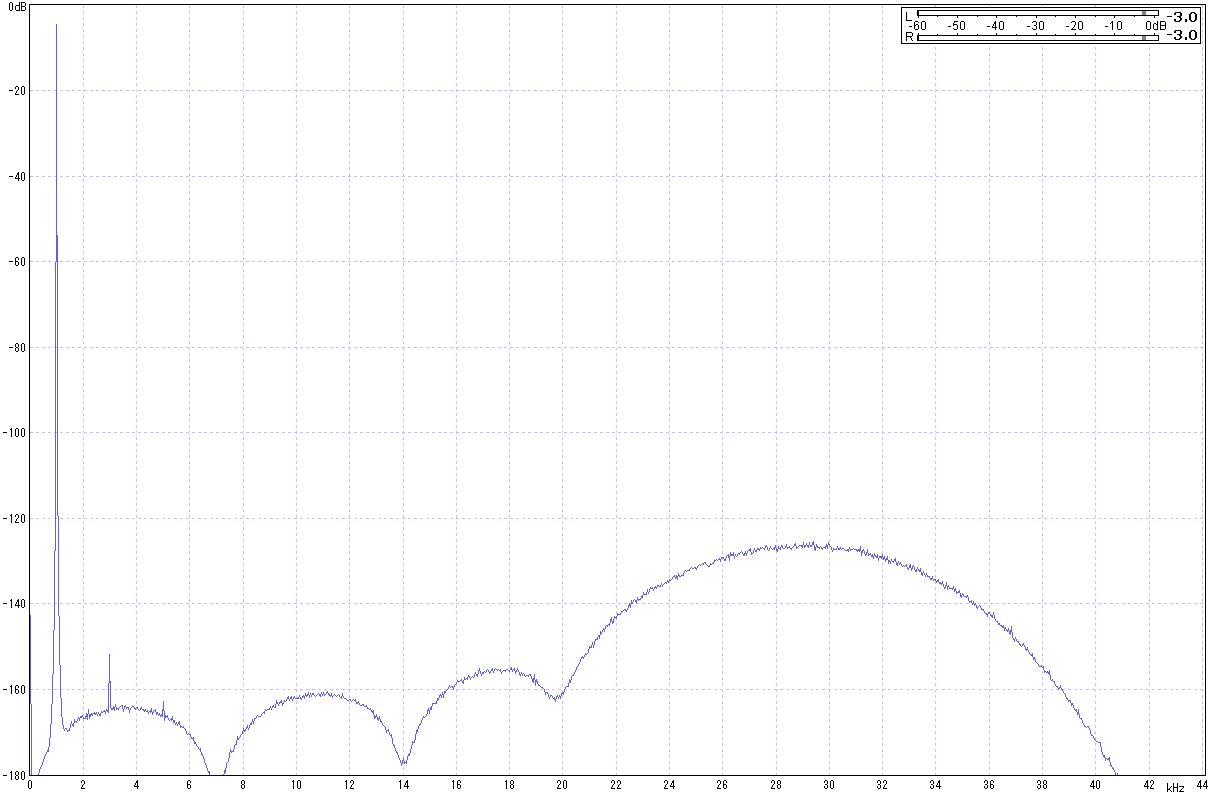The image size is (1216, 795).
Task: Click the 36 kHz tick label
Action: tap(989, 786)
